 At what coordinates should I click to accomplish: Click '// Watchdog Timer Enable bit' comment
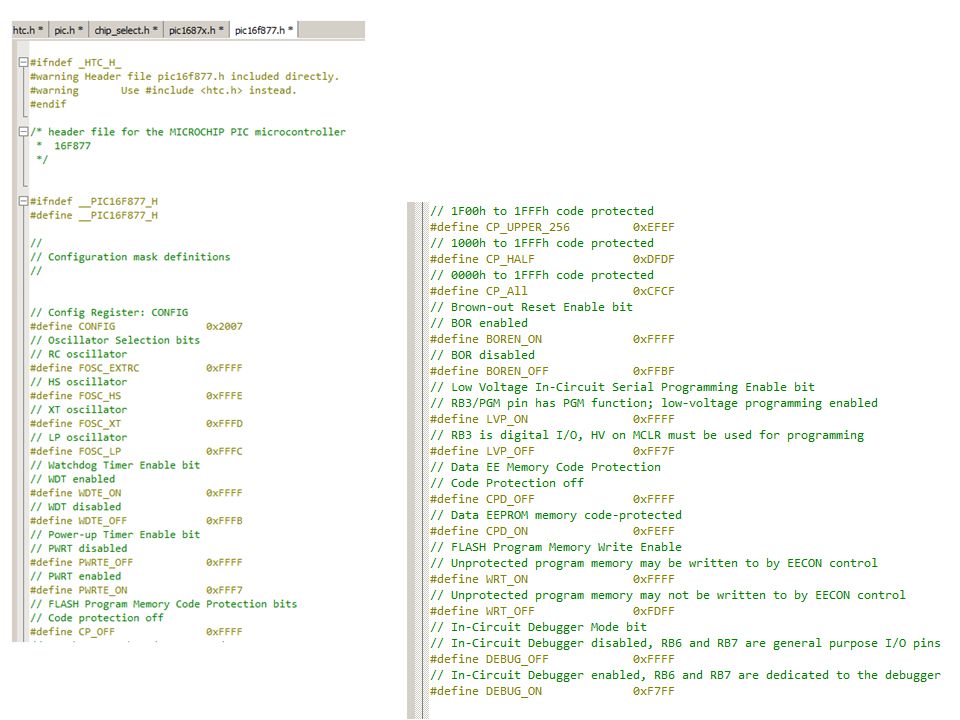[115, 465]
